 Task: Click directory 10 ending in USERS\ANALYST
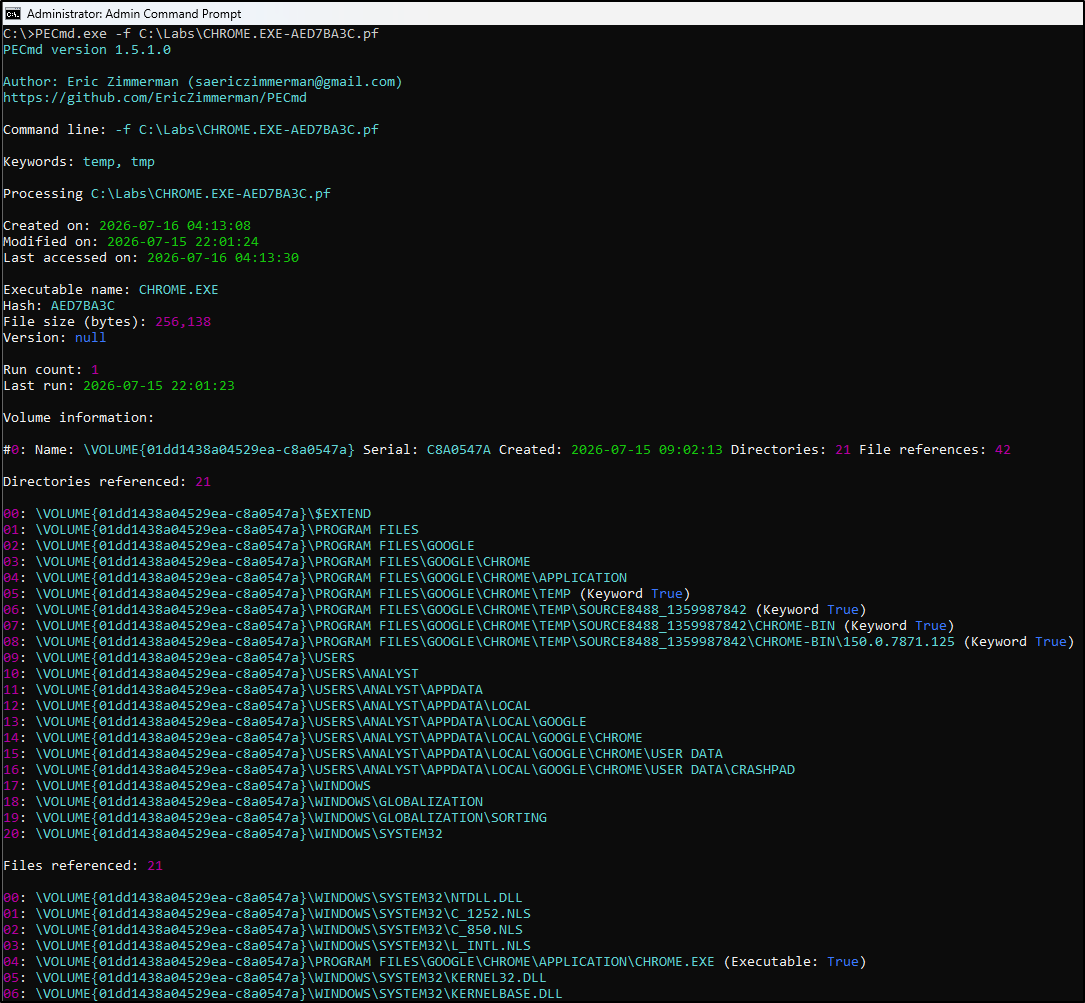211,674
